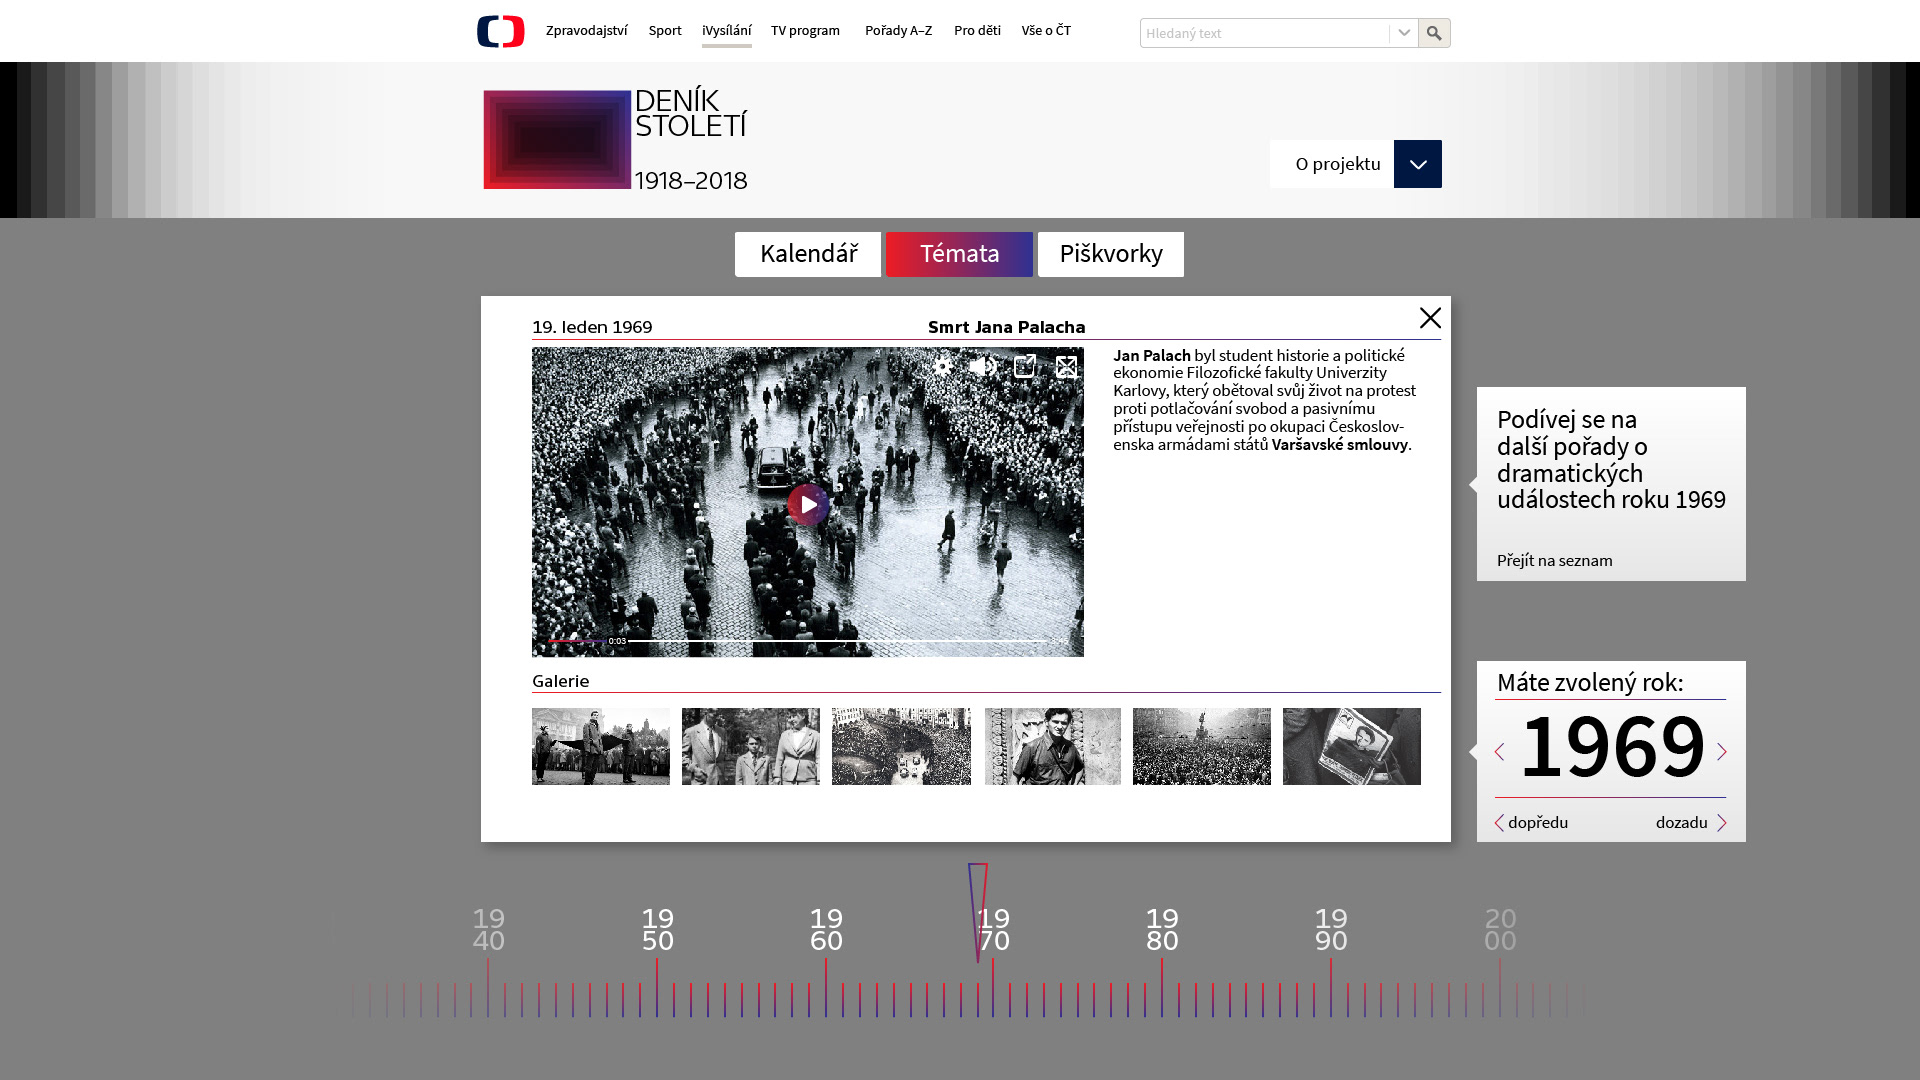
Task: Go to previous year with left arrow
Action: click(x=1499, y=752)
